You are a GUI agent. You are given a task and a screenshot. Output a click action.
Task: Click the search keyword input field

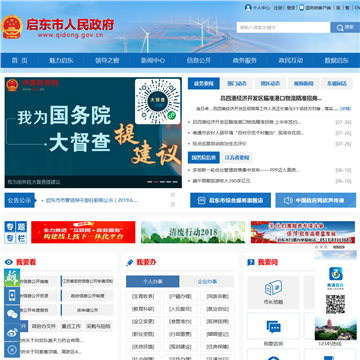(283, 27)
